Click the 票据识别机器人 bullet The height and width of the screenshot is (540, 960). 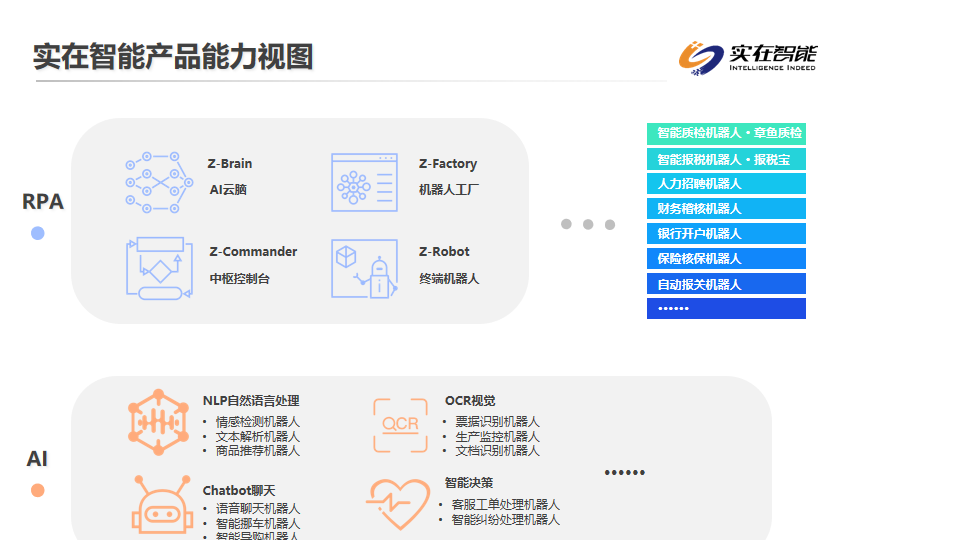(497, 422)
